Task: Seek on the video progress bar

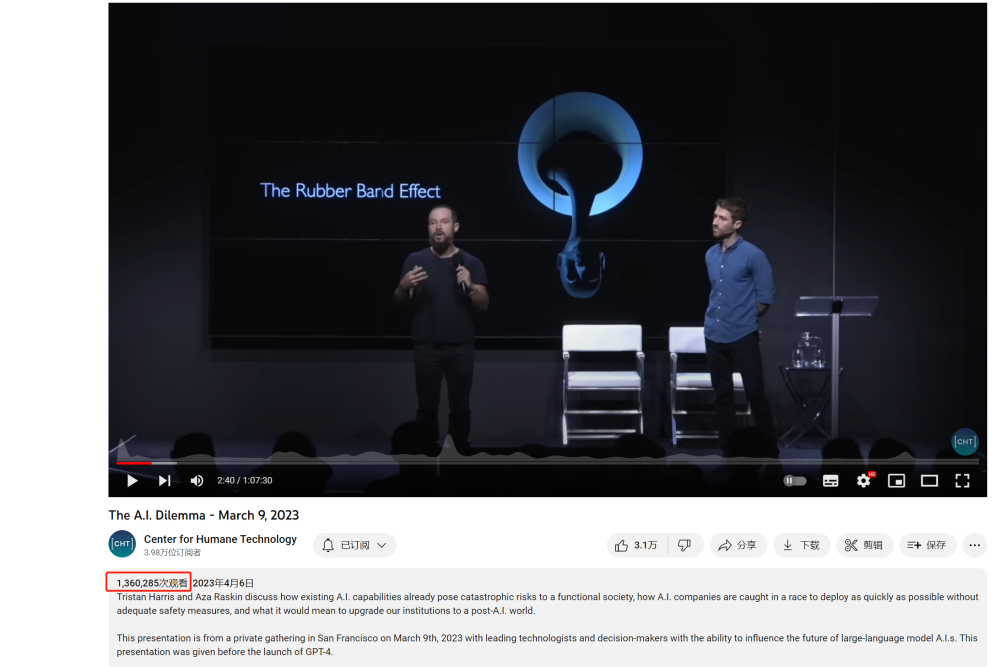Action: (x=547, y=463)
